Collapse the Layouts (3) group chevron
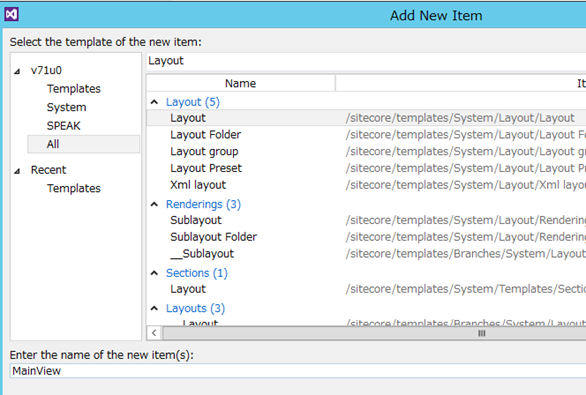 (154, 308)
